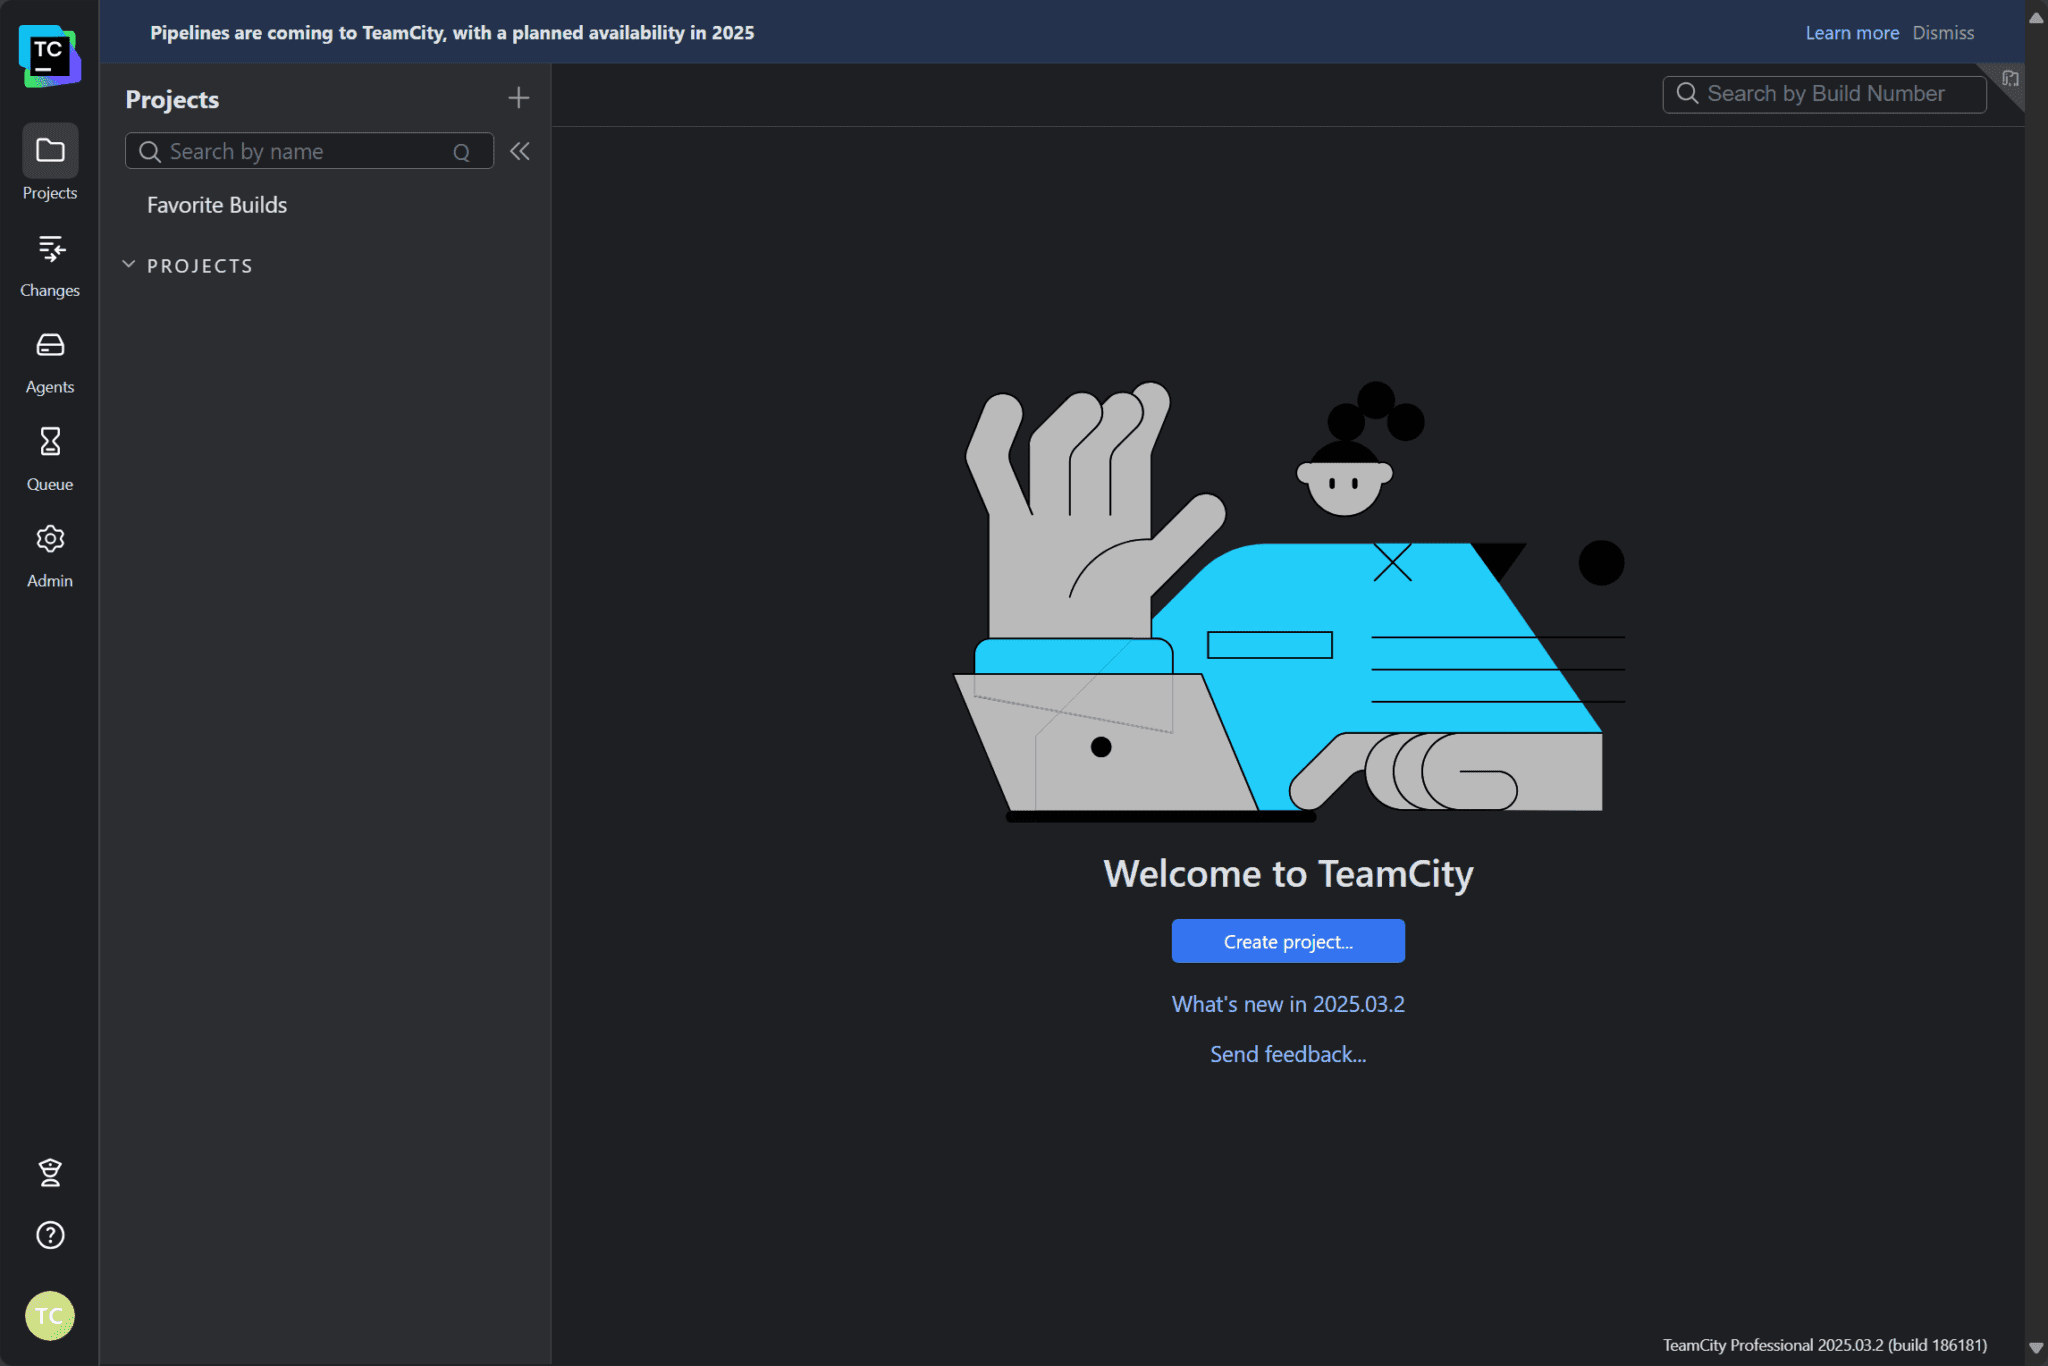Open the Projects sidebar panel
2048x1366 pixels.
pos(49,160)
